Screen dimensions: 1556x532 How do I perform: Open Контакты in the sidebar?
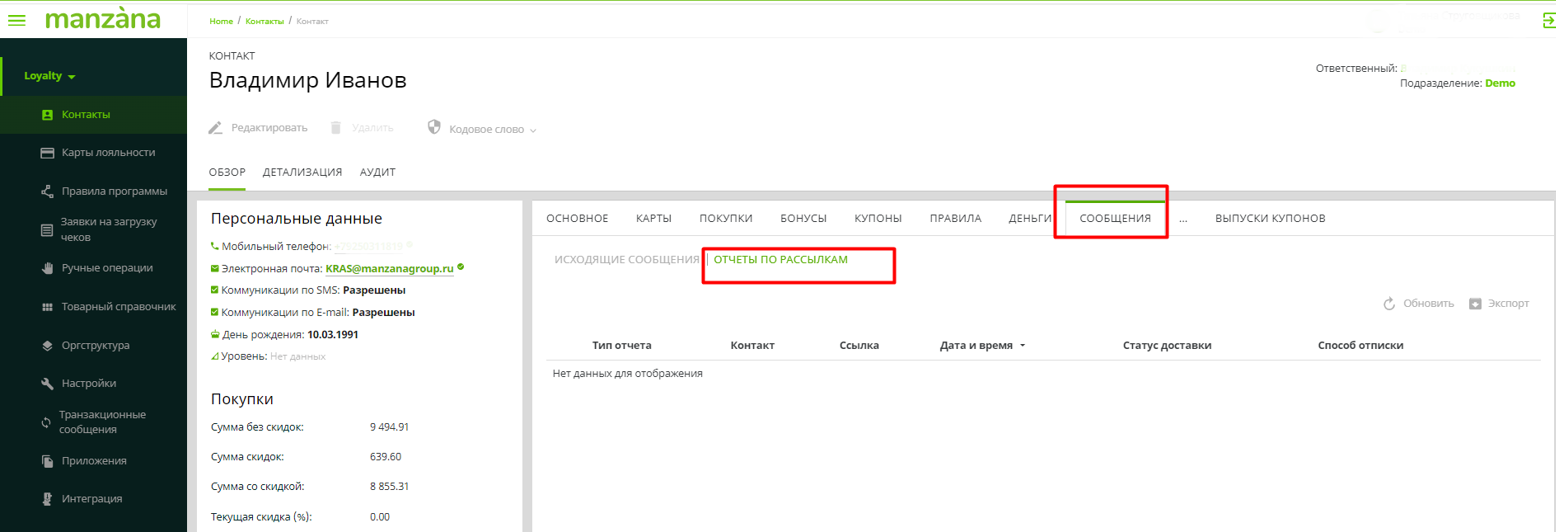pos(85,115)
